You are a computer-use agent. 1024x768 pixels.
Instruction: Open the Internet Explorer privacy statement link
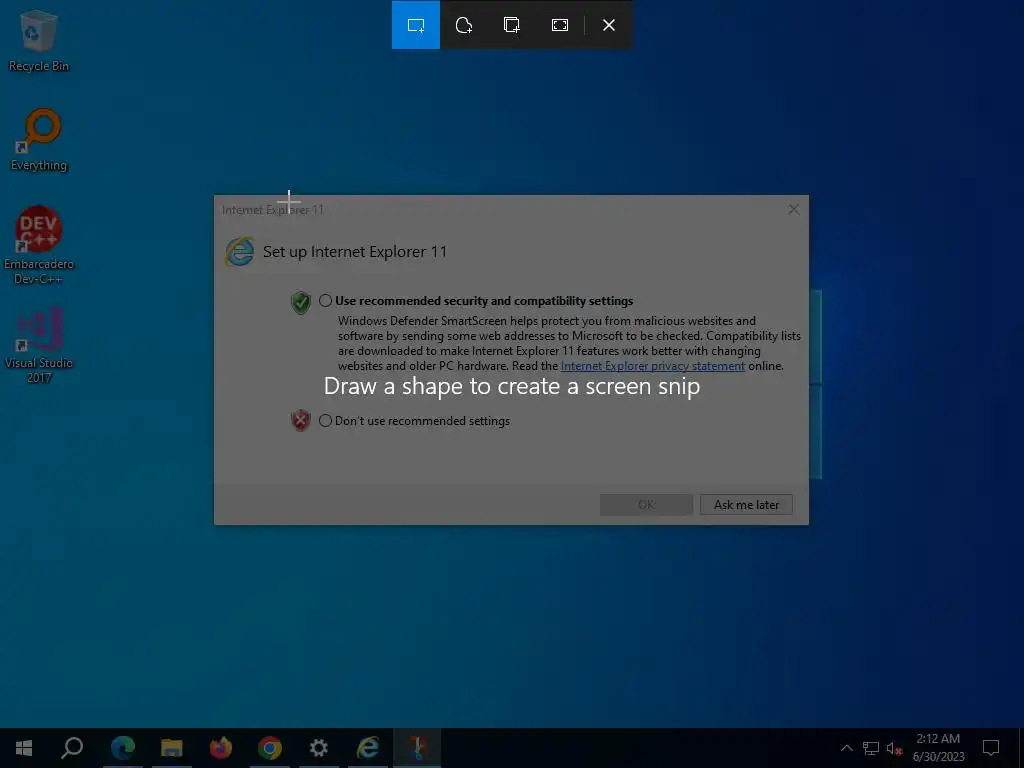pyautogui.click(x=652, y=366)
